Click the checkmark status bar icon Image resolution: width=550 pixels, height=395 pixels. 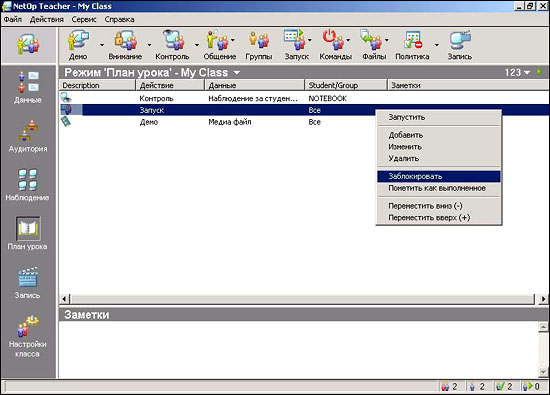[x=500, y=386]
